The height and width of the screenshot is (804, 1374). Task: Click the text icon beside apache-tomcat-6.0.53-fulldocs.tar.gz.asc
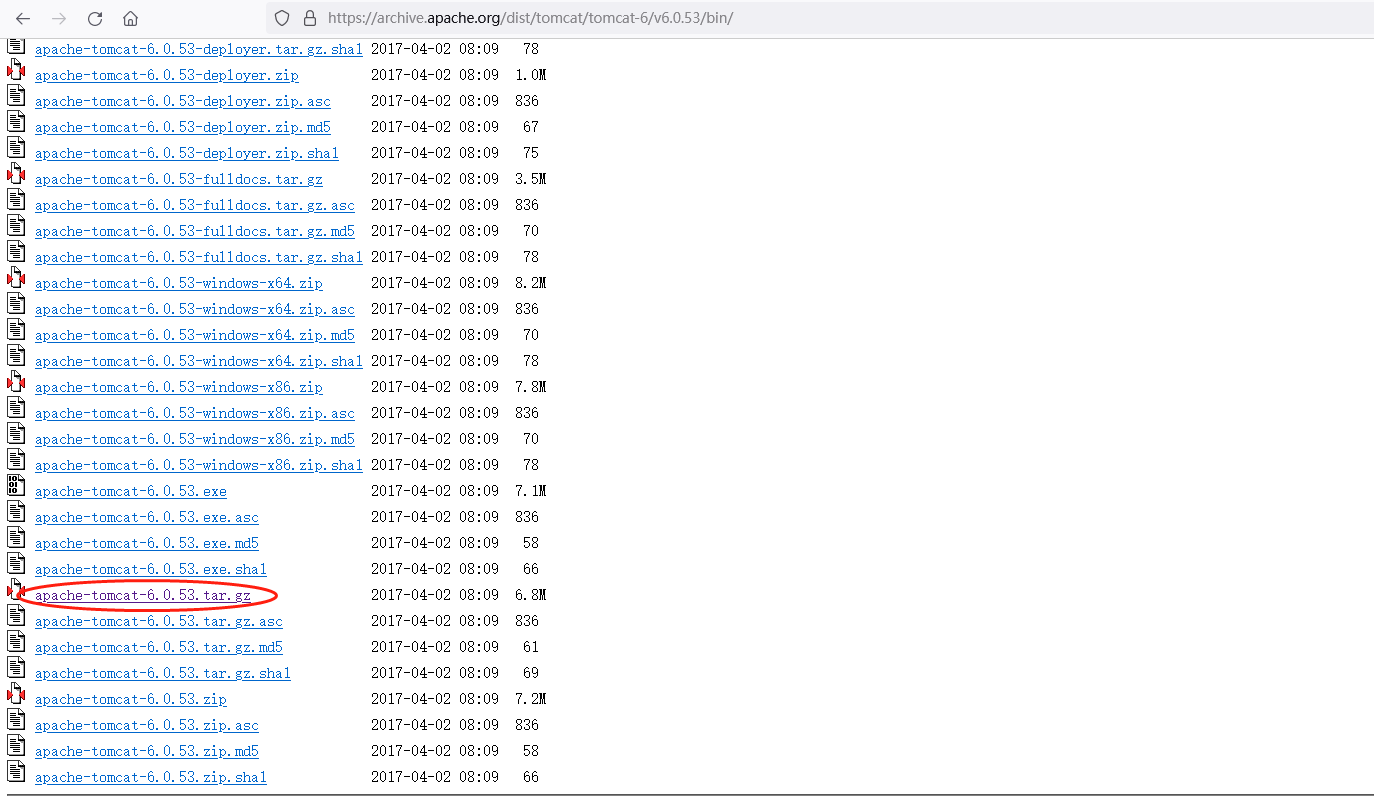click(15, 200)
